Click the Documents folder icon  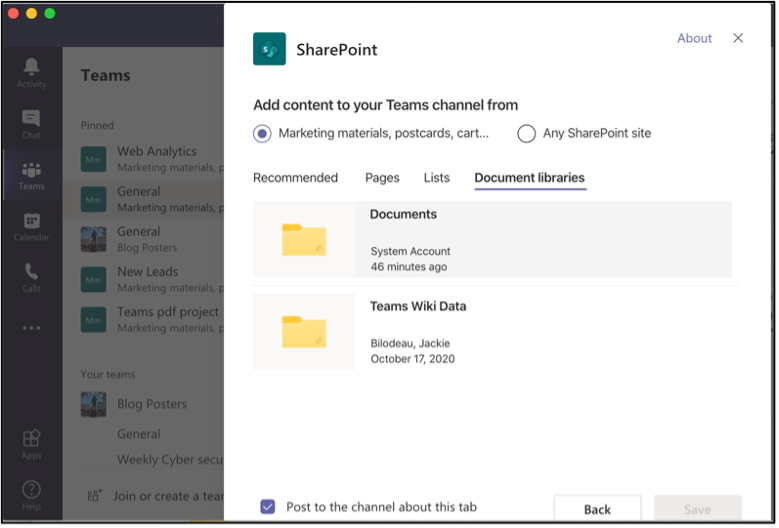tap(304, 240)
